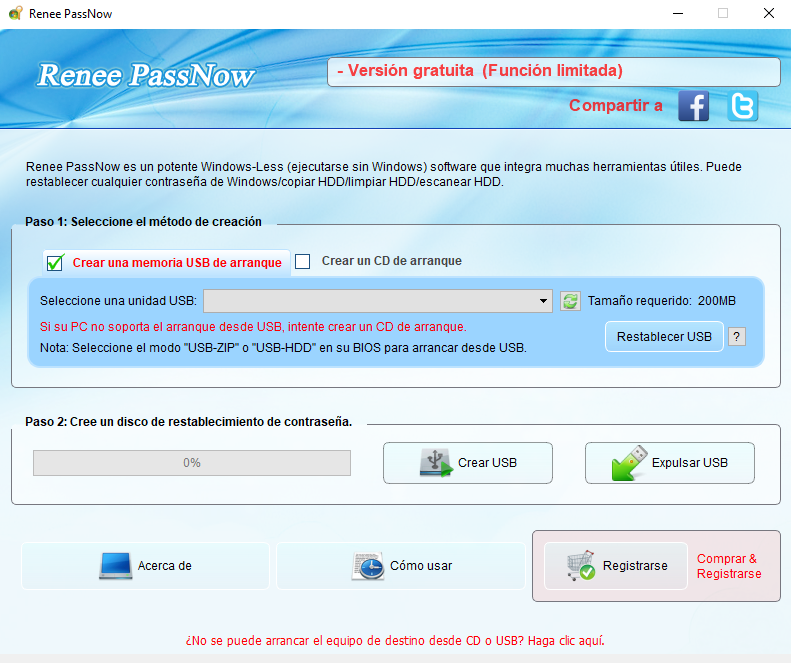Image resolution: width=791 pixels, height=663 pixels.
Task: Open the Cómo usar guide
Action: (x=401, y=566)
